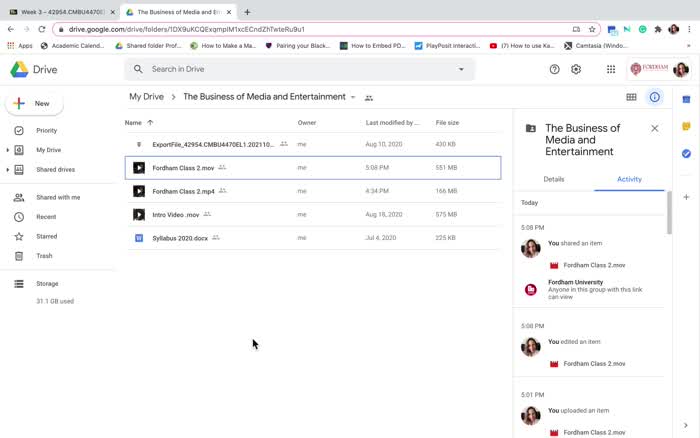Open Priority in sidebar

point(46,130)
